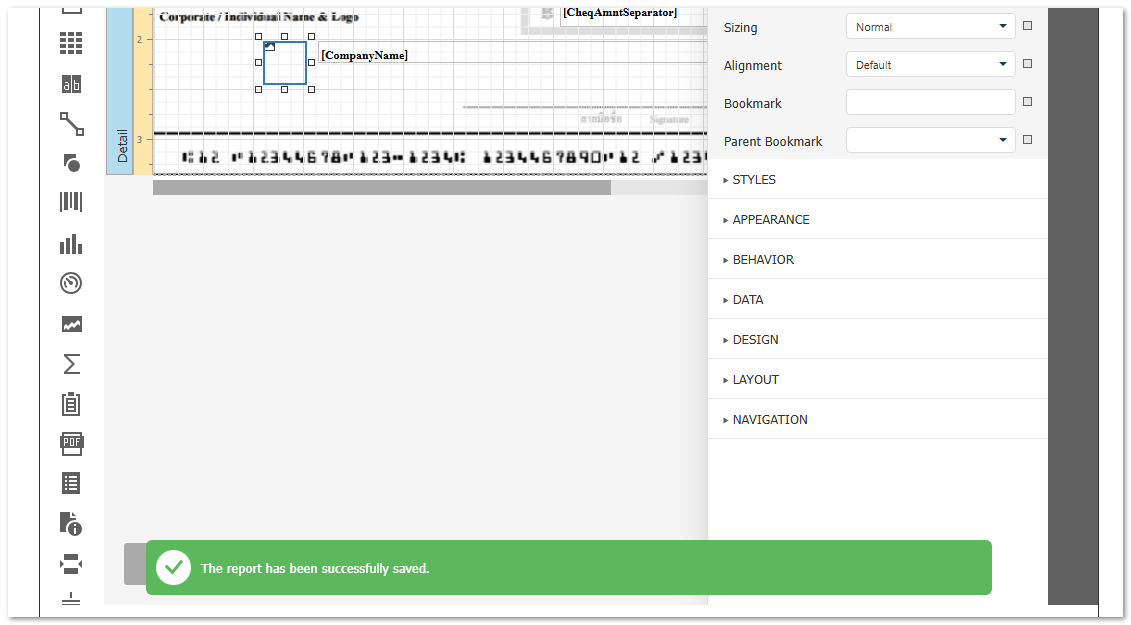Image resolution: width=1131 pixels, height=625 pixels.
Task: Pick the PDF Content tool icon
Action: click(x=71, y=444)
